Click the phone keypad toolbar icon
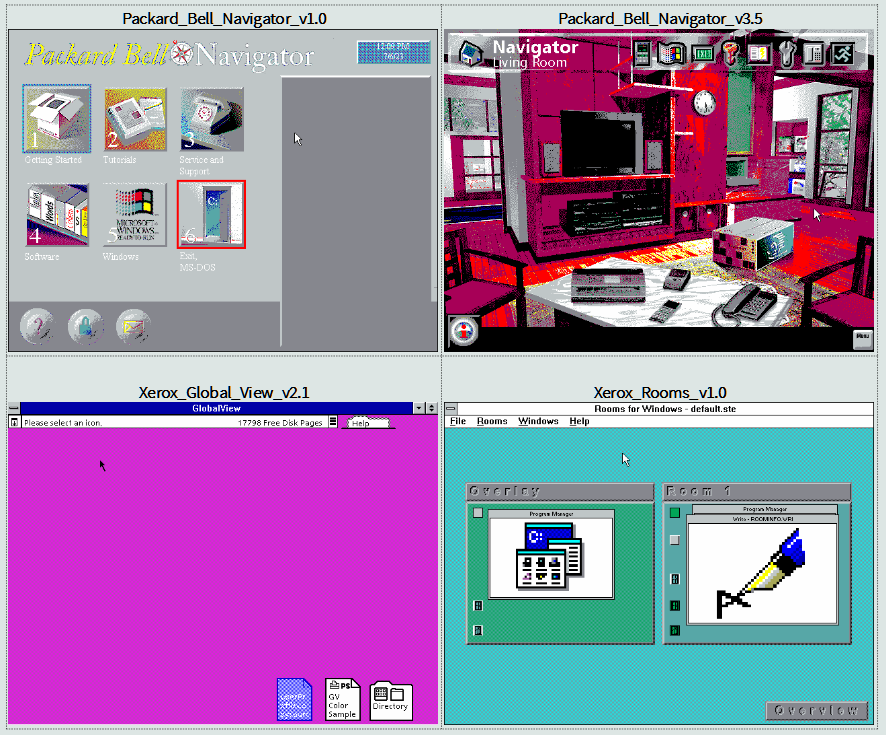Screen dimensions: 886x735 coord(814,54)
